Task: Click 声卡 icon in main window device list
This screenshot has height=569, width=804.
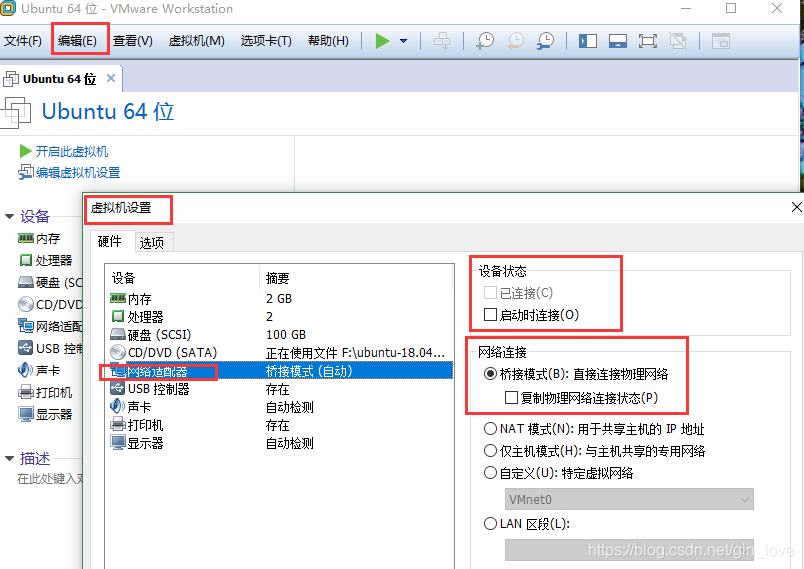Action: 25,370
